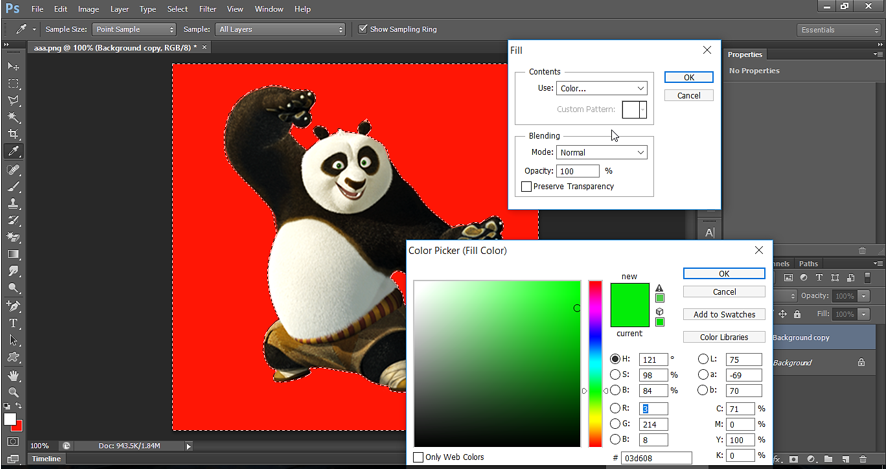Open the layer Opacity 100% dropdown arrow
887x472 pixels.
[864, 296]
